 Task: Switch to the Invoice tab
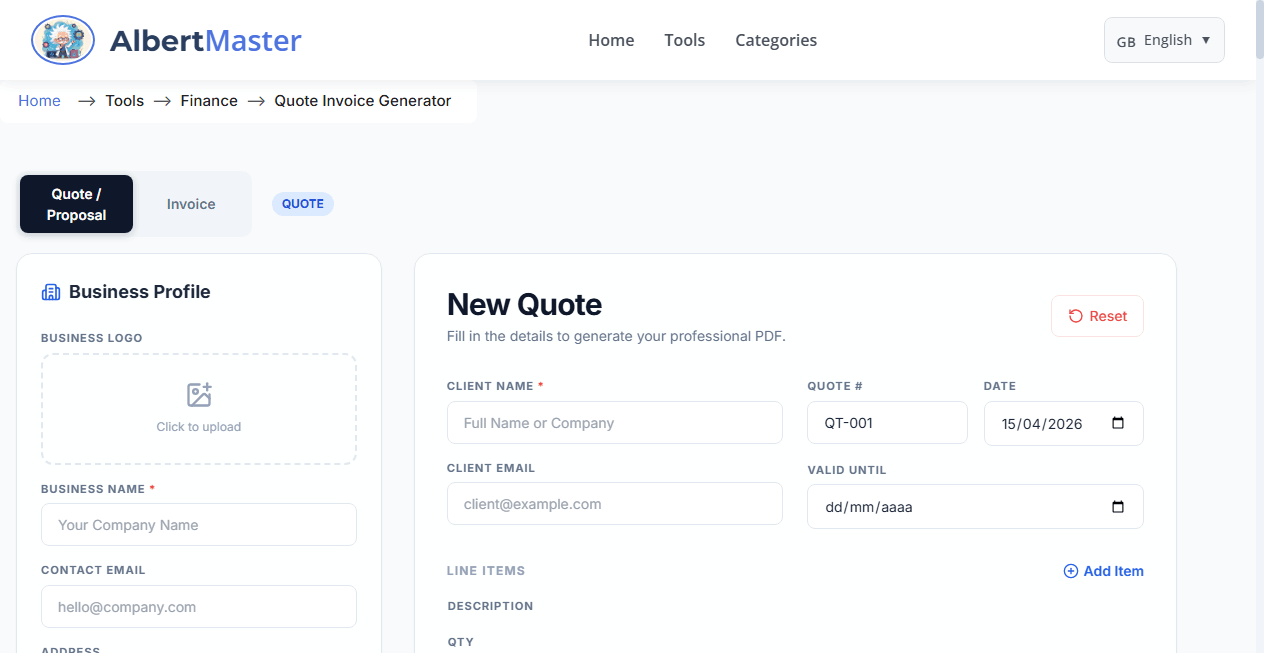coord(191,204)
